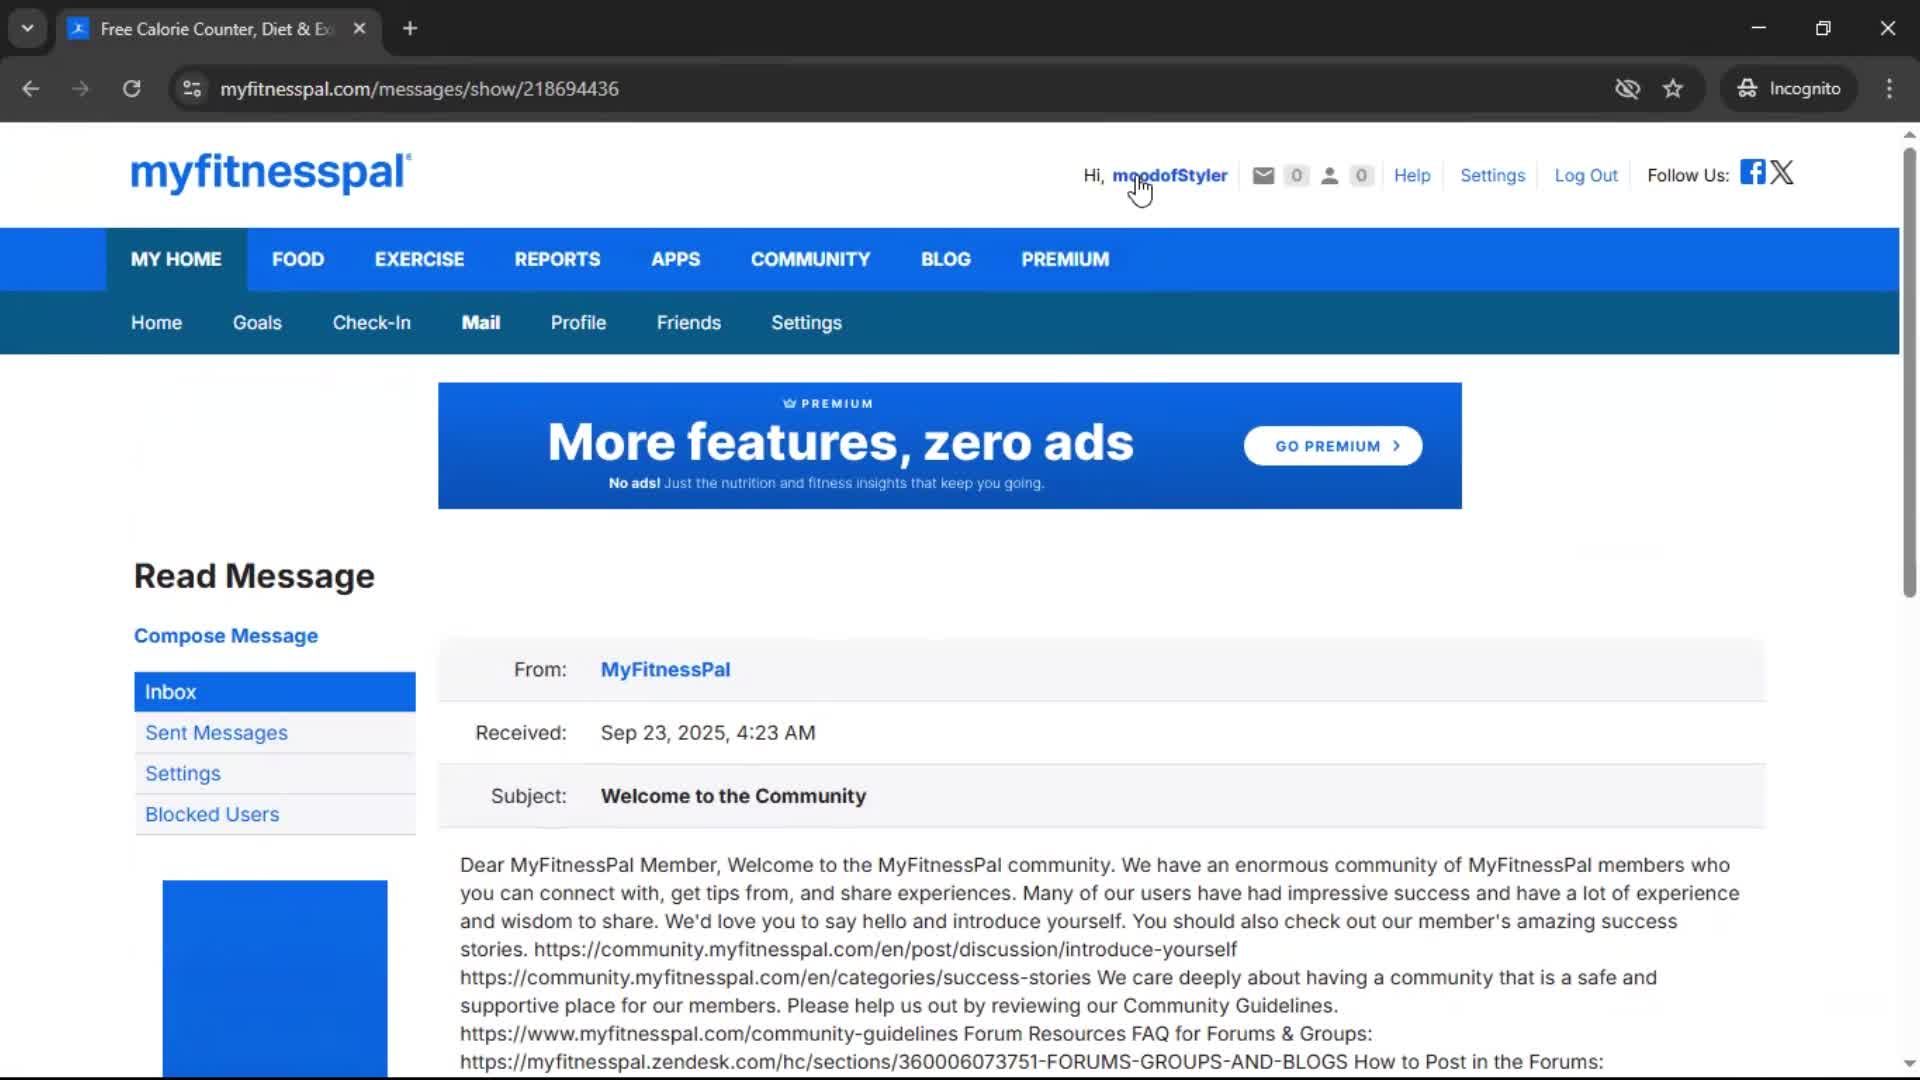Open the PREMIUM main tab

click(x=1065, y=259)
